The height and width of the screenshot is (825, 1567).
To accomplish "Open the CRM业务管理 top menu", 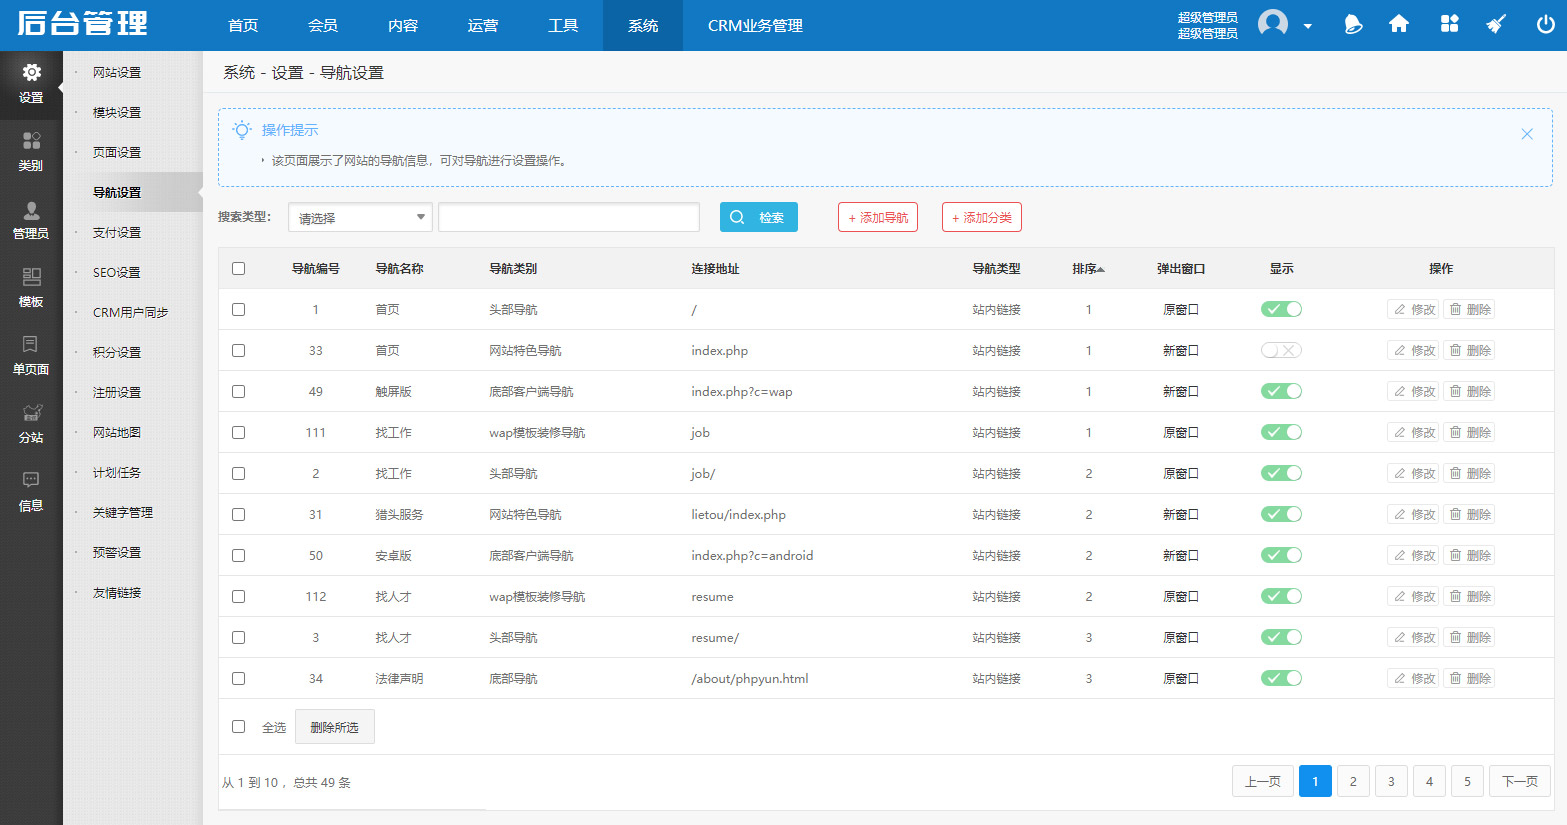I will (x=755, y=25).
